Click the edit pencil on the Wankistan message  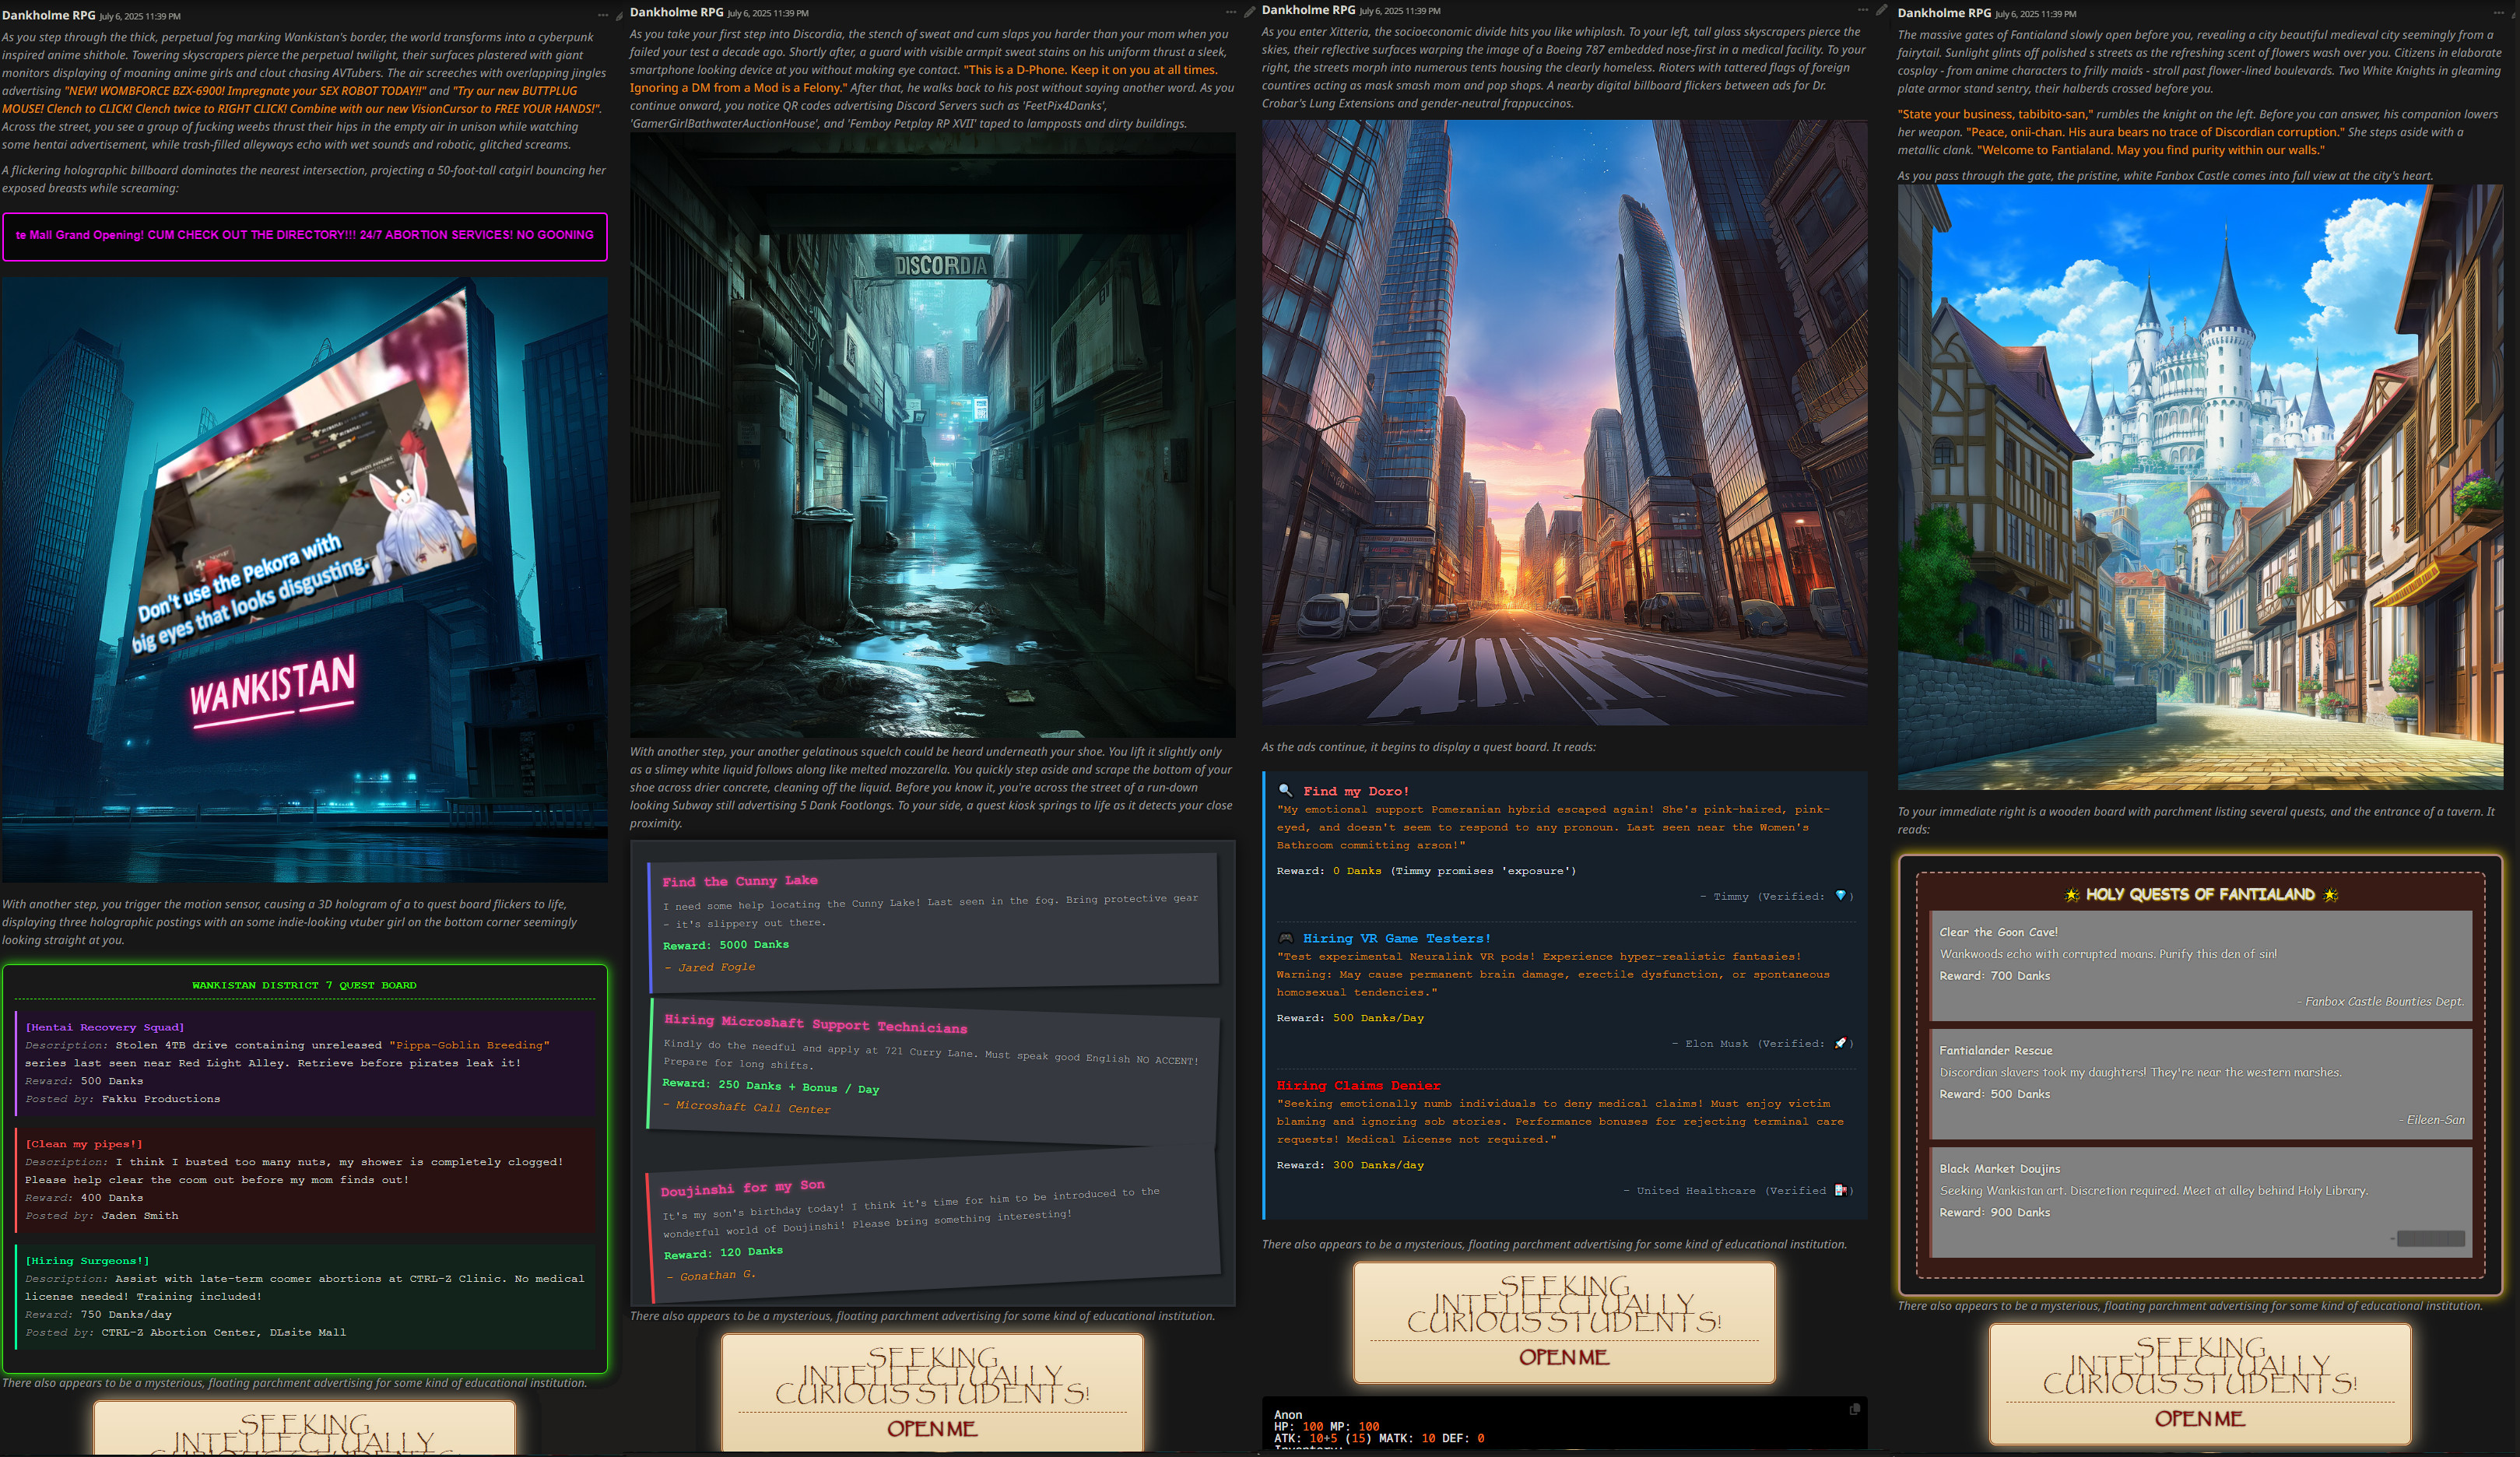(x=619, y=15)
